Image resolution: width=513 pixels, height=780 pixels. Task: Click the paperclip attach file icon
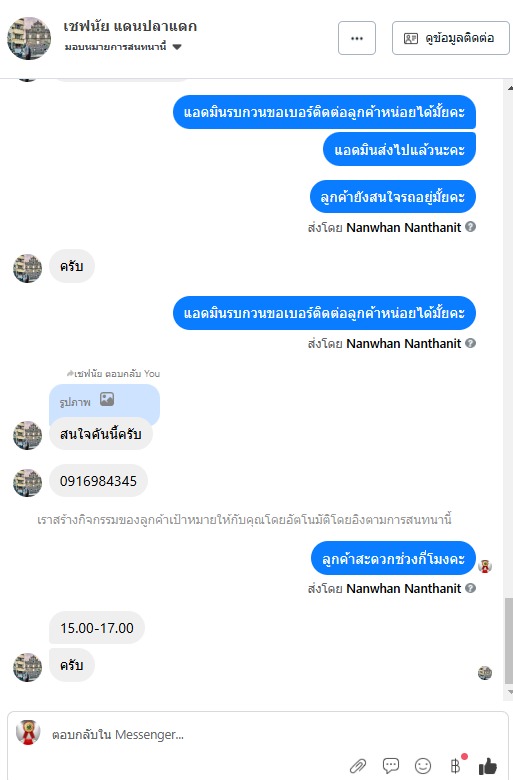(358, 766)
